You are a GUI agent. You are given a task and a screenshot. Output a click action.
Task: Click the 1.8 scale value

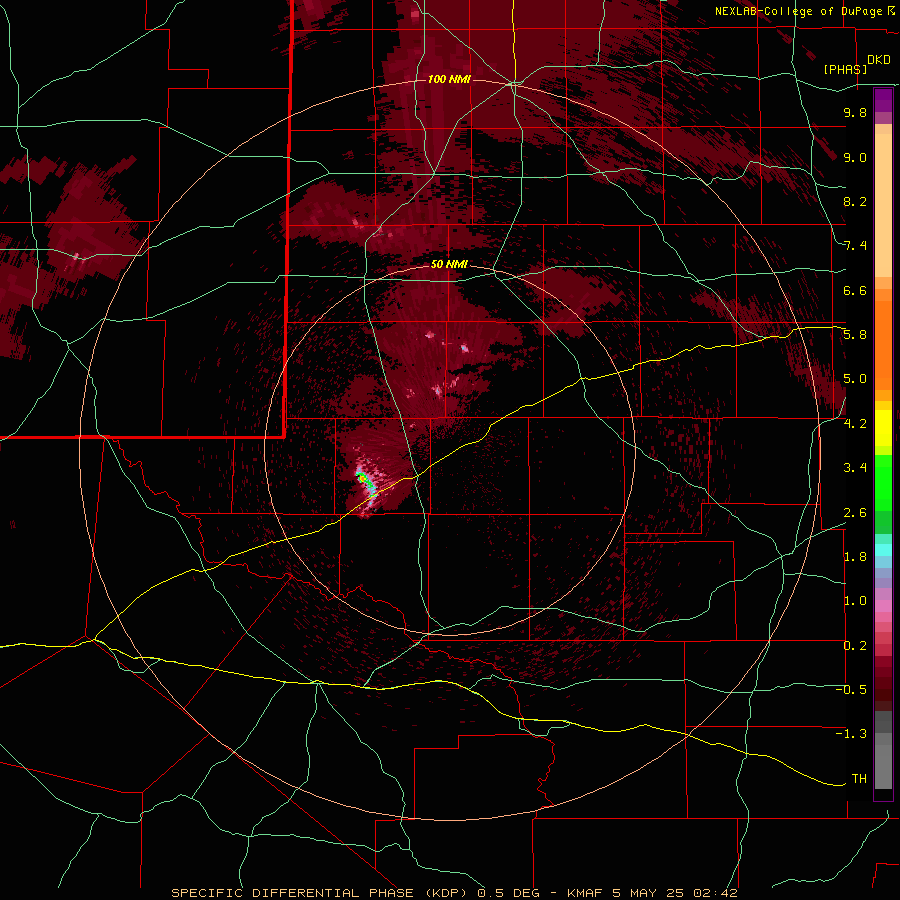coord(855,557)
